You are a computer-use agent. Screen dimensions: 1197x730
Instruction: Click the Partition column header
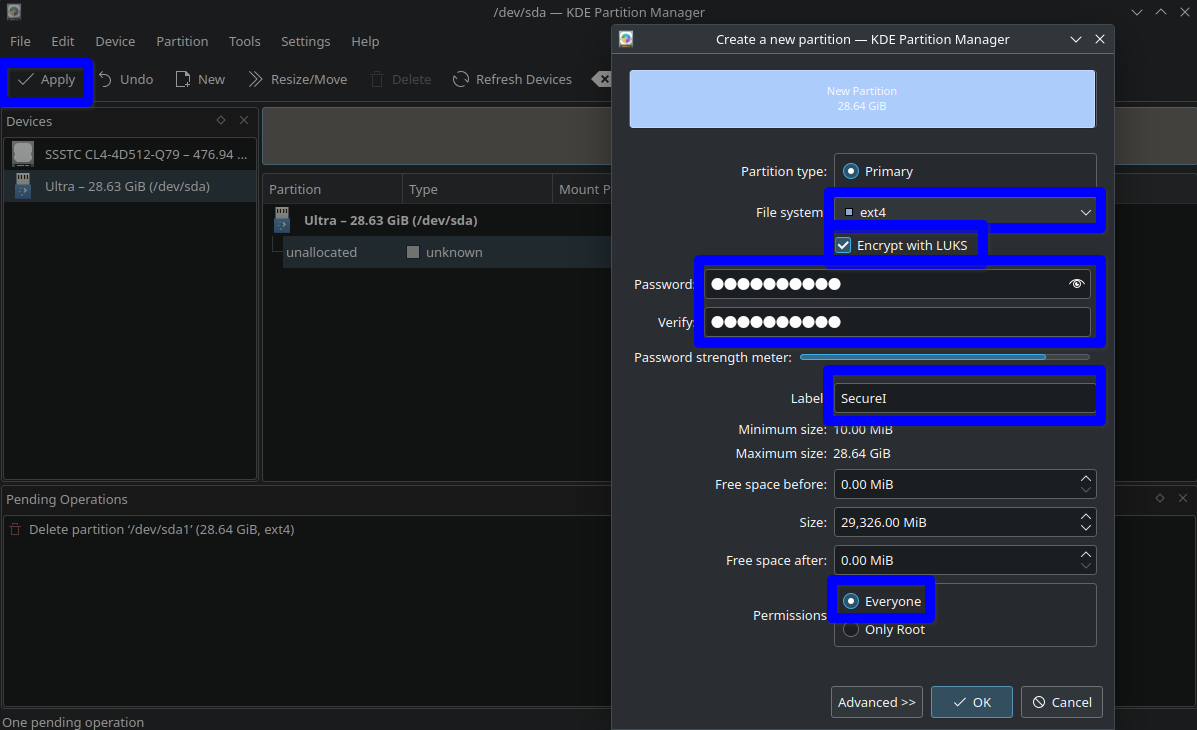click(x=334, y=189)
